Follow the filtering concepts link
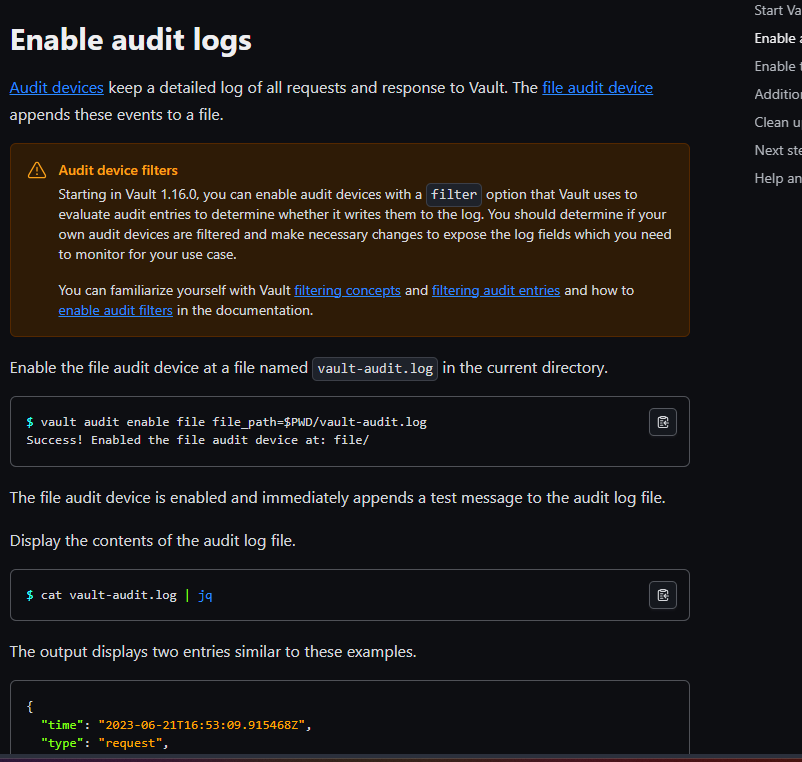Screen dimensions: 802x762 tap(347, 290)
